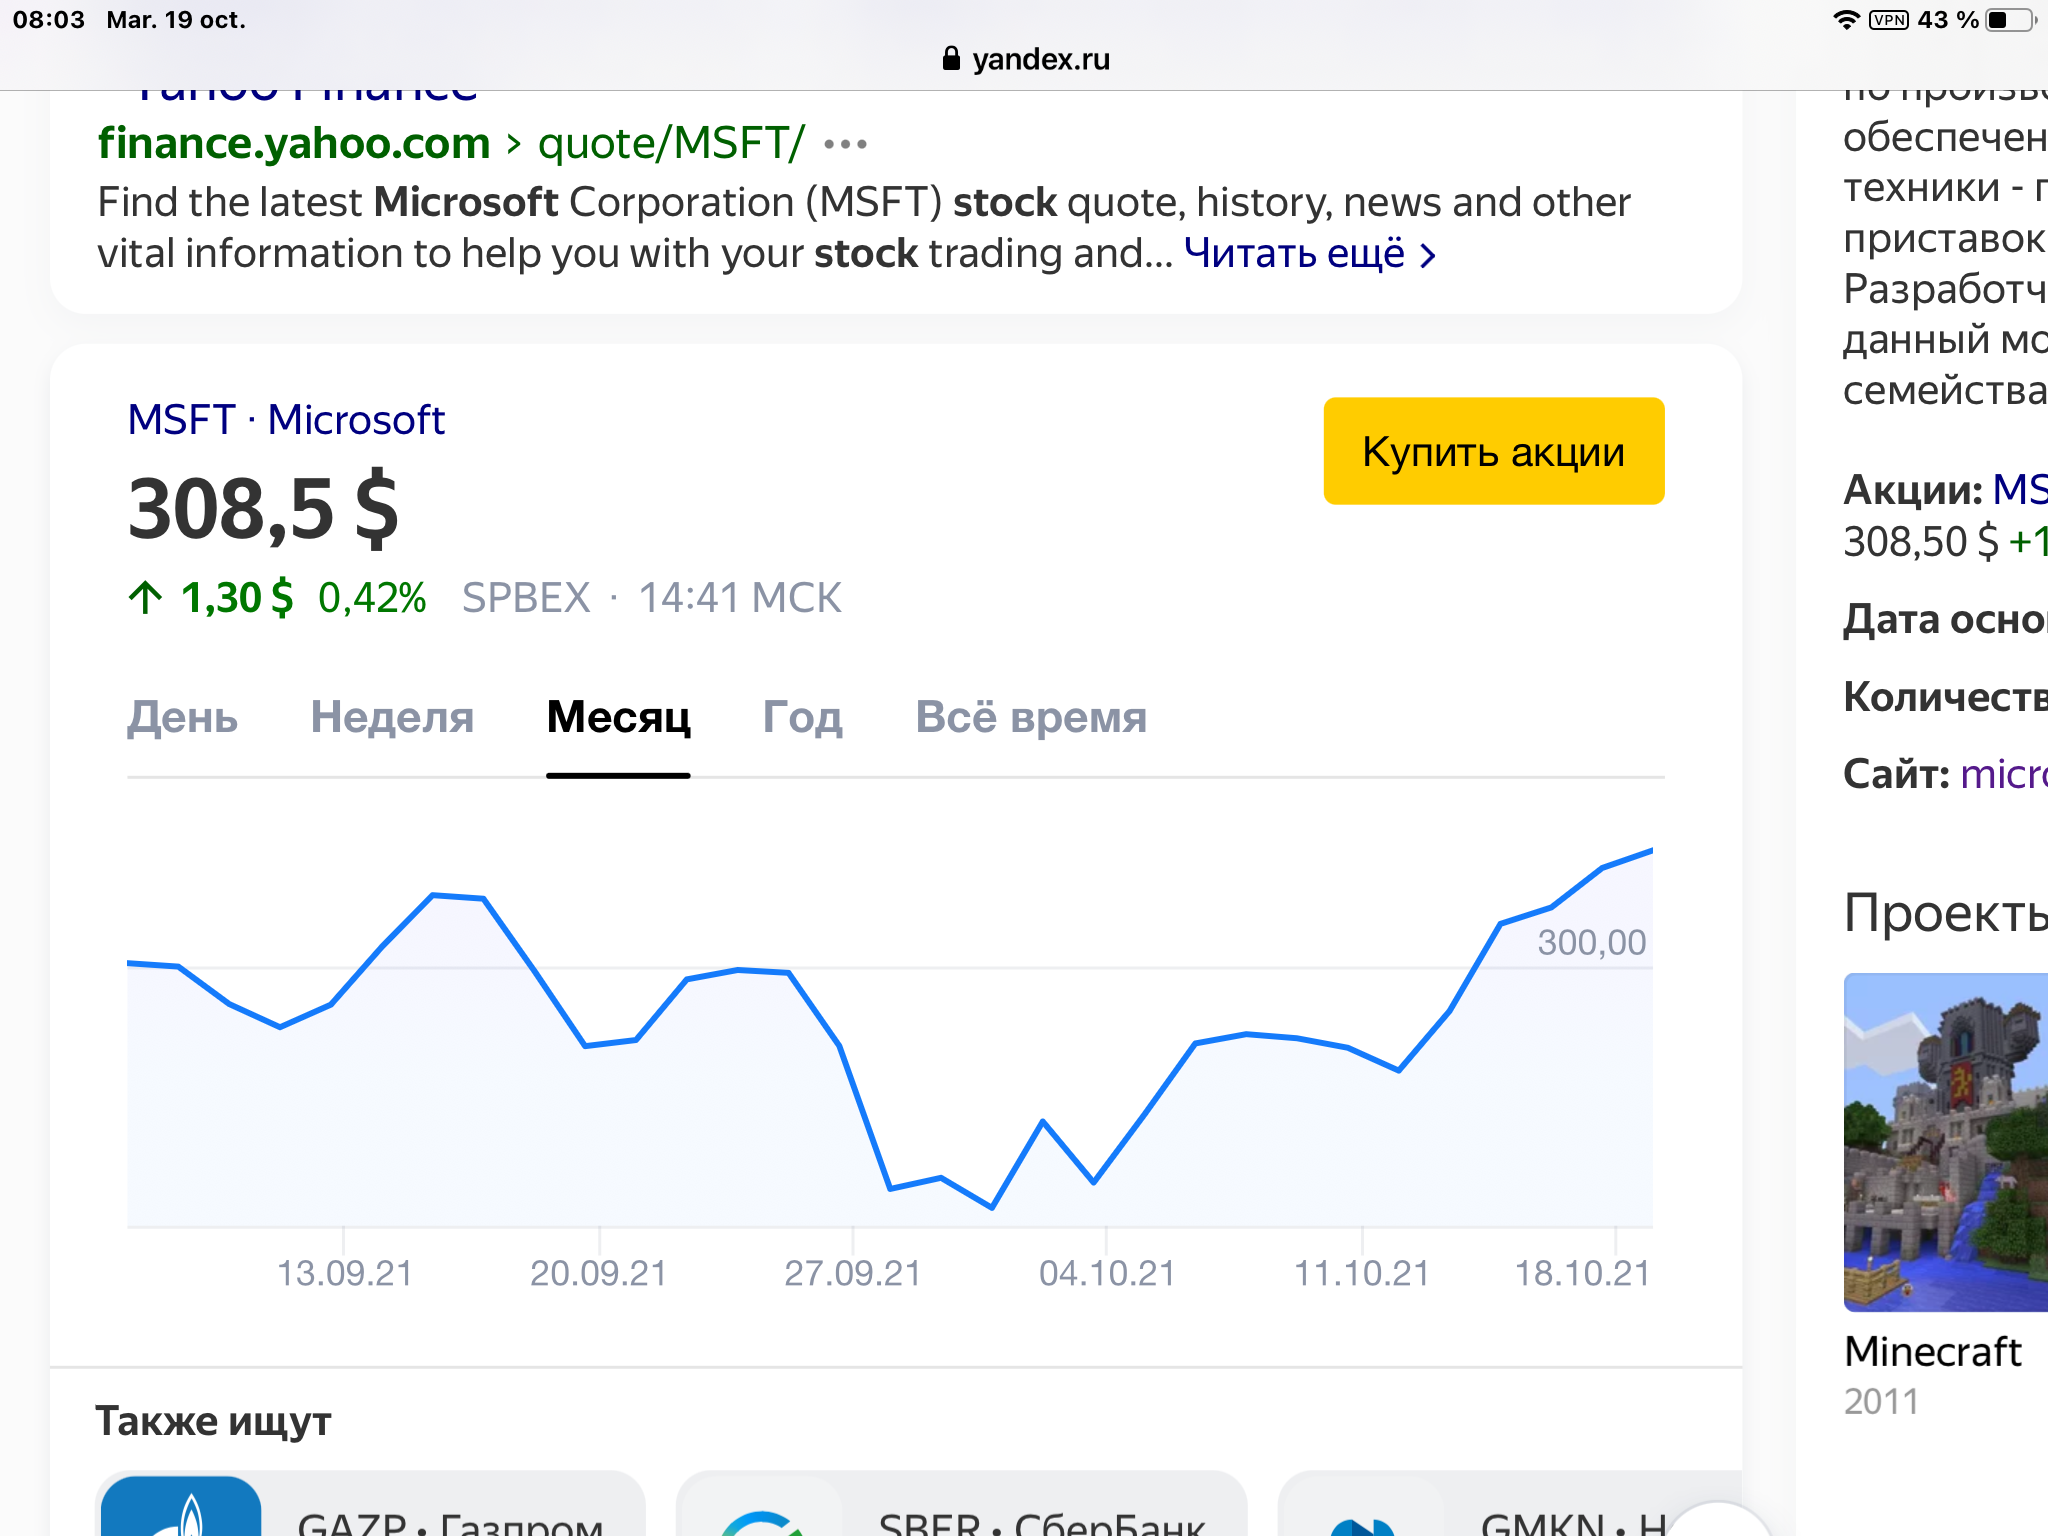
Task: Click the 14:41 МСК timestamp
Action: click(740, 598)
